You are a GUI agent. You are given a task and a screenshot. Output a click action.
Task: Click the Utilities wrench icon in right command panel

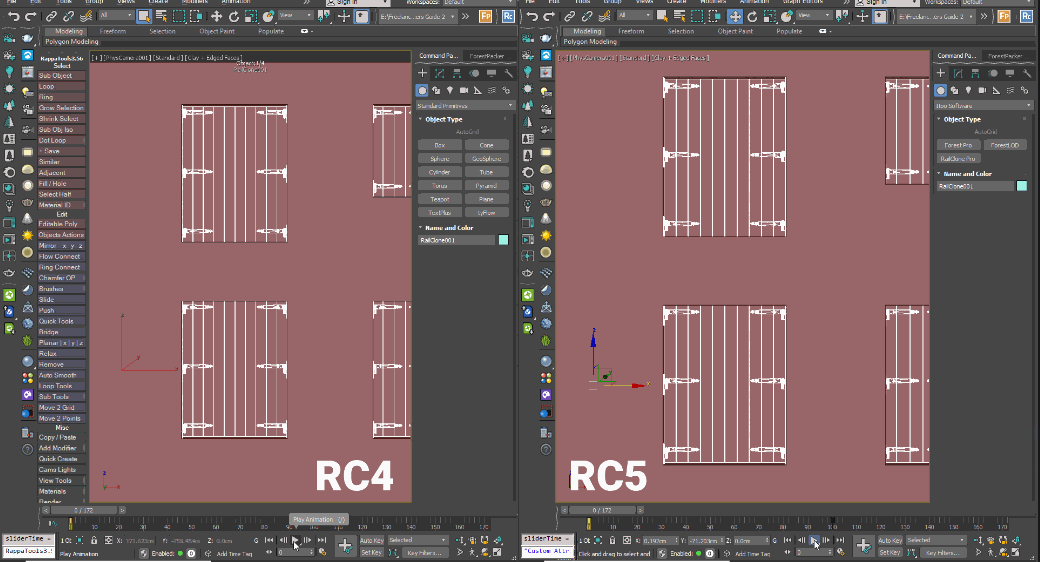click(1027, 73)
